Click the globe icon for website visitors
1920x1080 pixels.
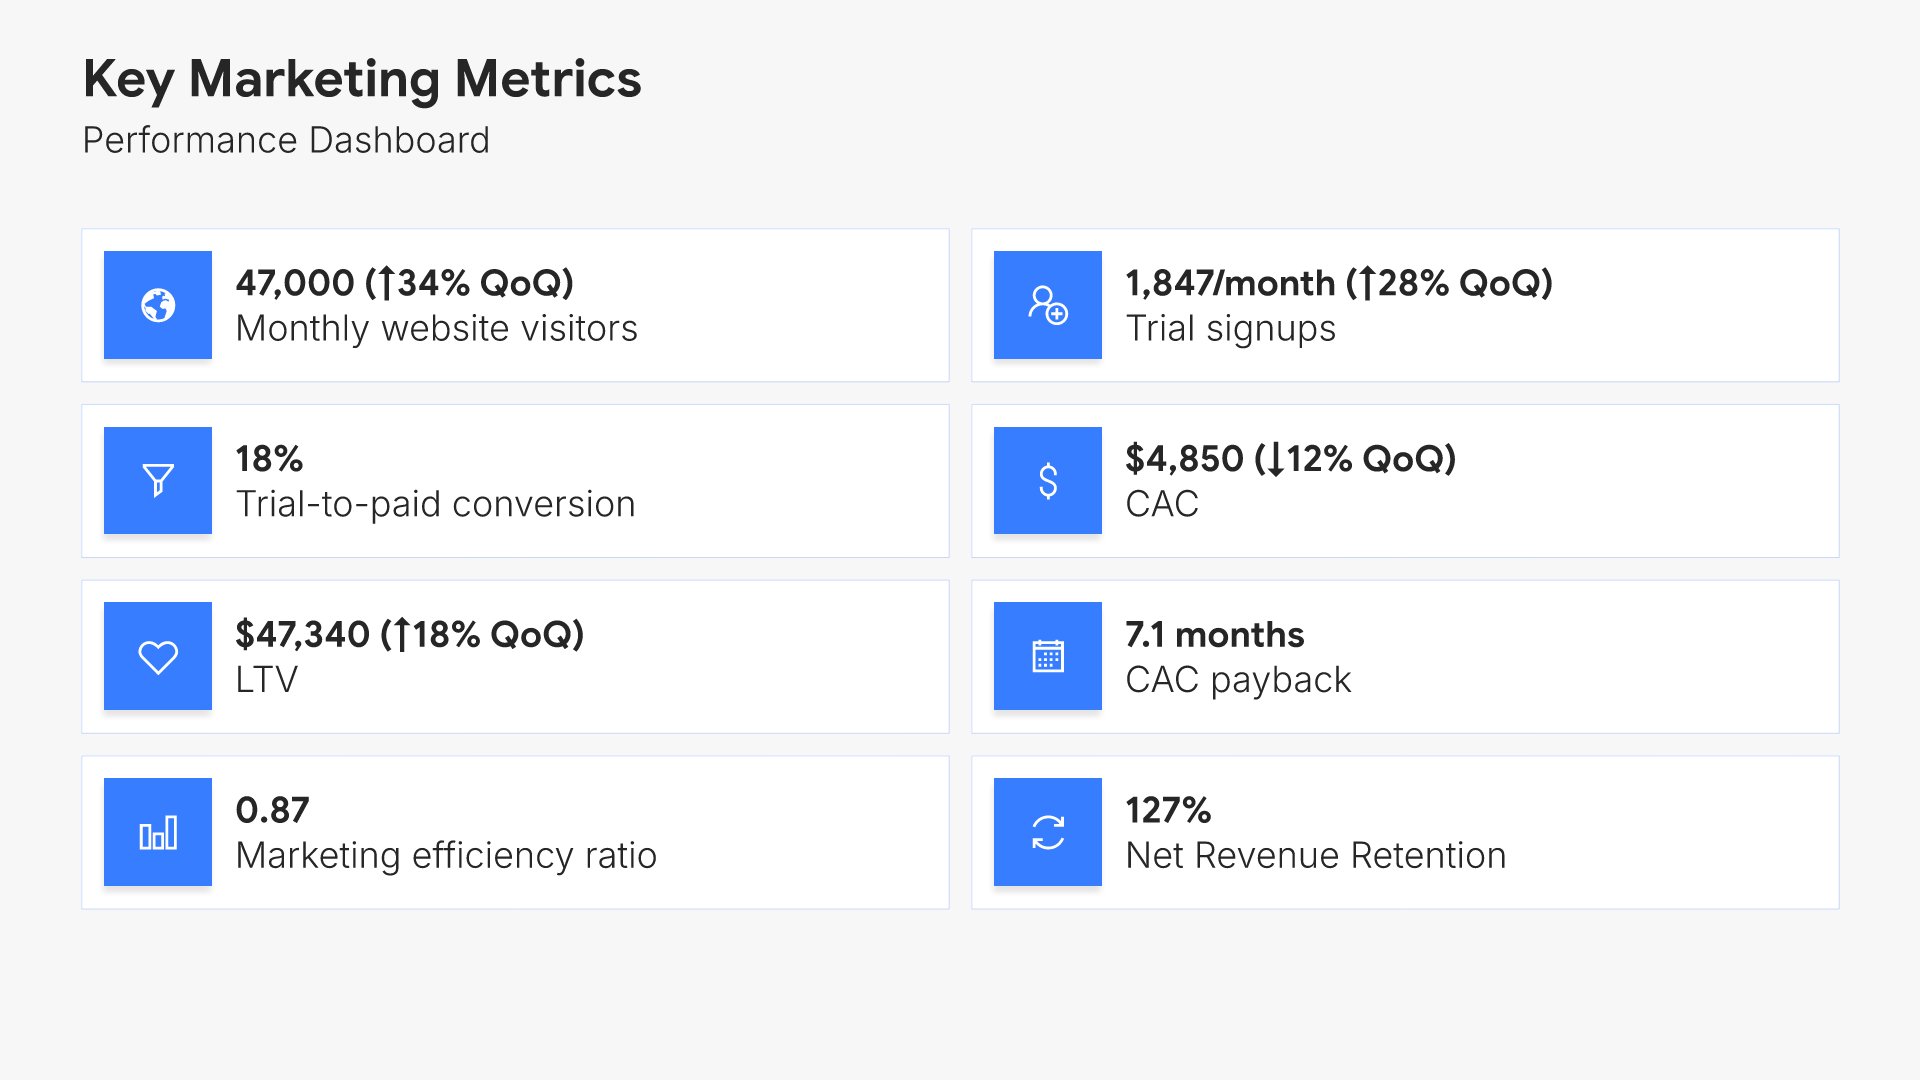(158, 305)
